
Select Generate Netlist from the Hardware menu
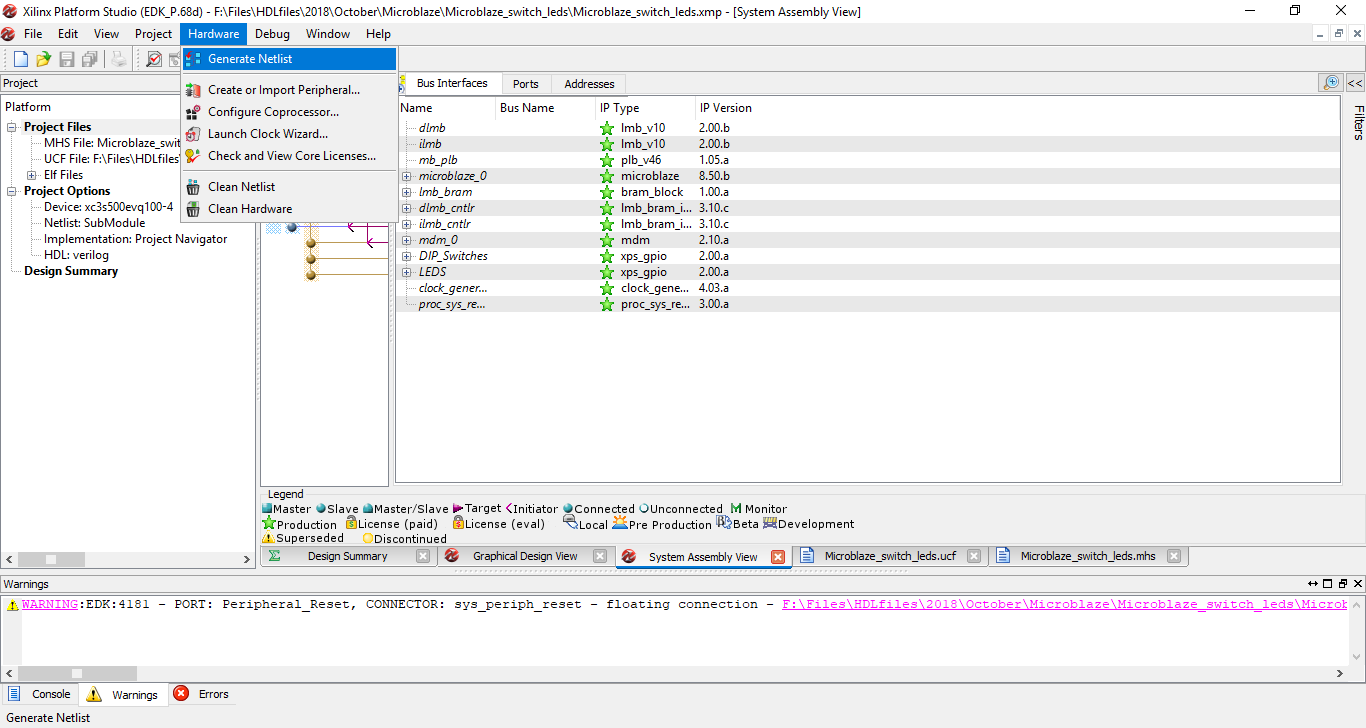click(x=289, y=59)
